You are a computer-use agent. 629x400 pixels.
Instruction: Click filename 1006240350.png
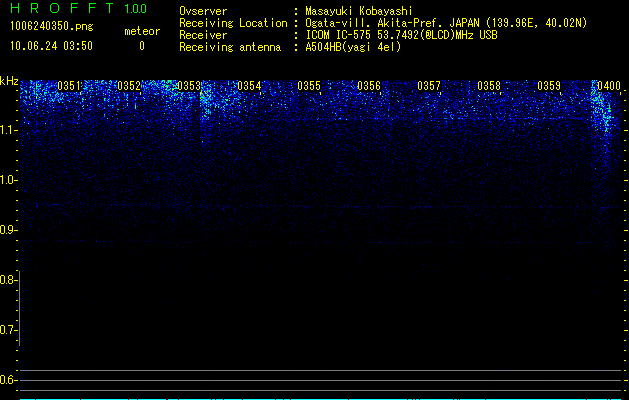(52, 26)
